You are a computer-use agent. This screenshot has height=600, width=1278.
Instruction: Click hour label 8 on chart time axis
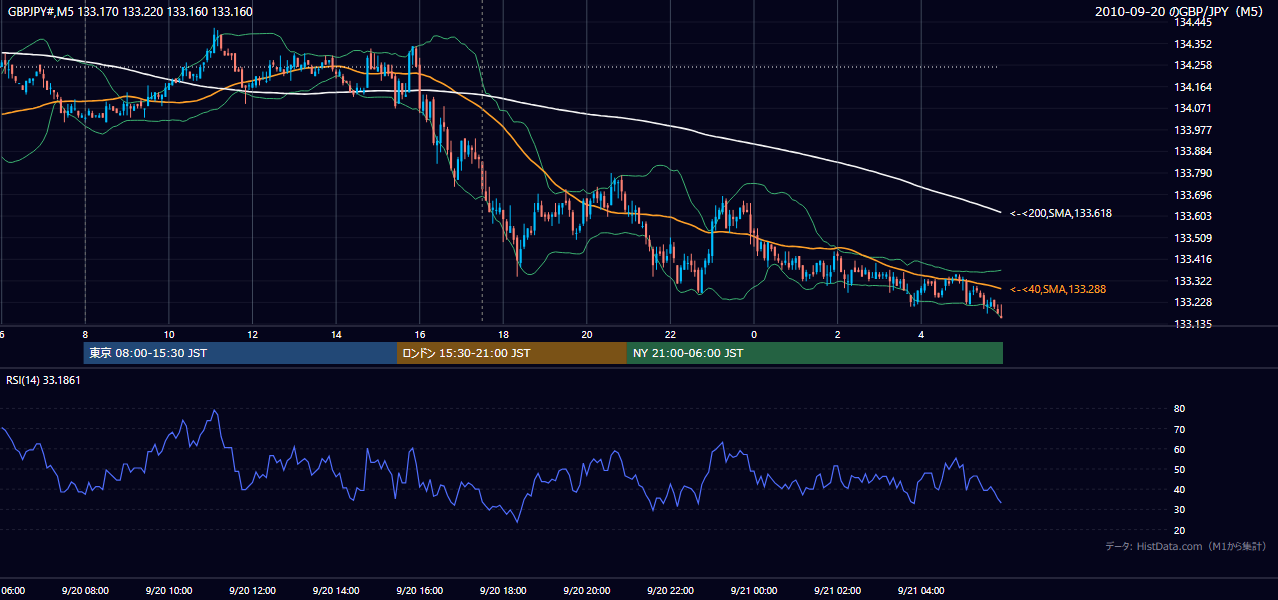(x=85, y=335)
